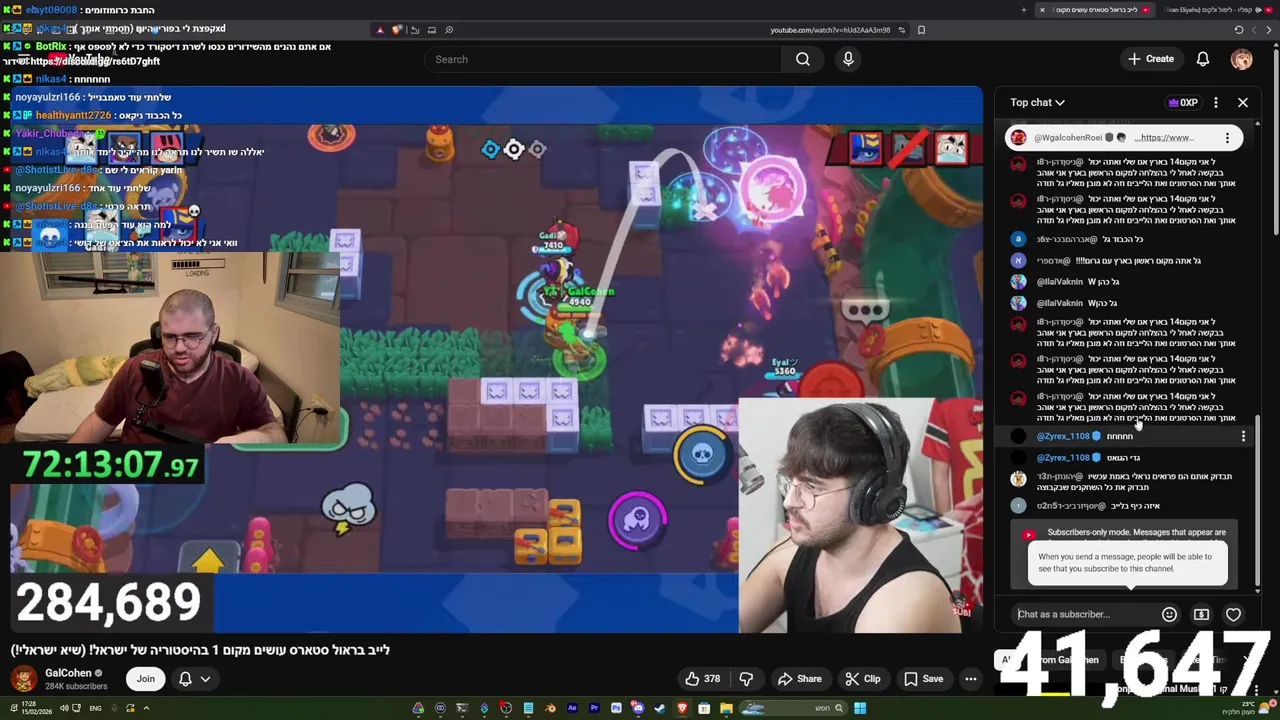The width and height of the screenshot is (1280, 720).
Task: Click the live stream video player
Action: pos(497,360)
